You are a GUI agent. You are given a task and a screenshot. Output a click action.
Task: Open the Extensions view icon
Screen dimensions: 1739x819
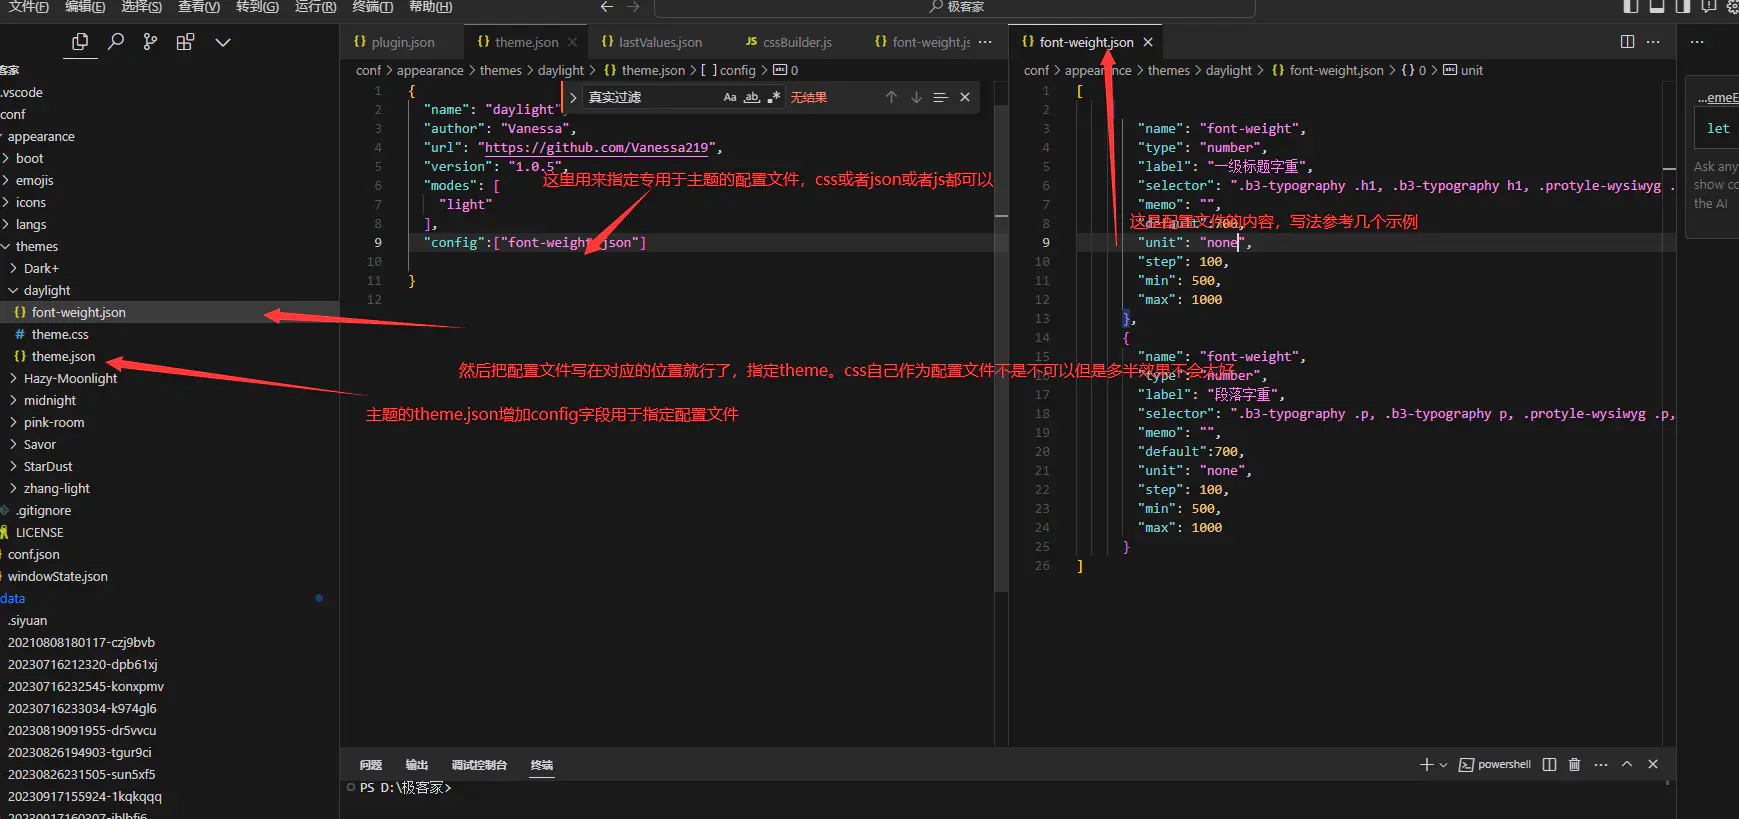coord(185,42)
